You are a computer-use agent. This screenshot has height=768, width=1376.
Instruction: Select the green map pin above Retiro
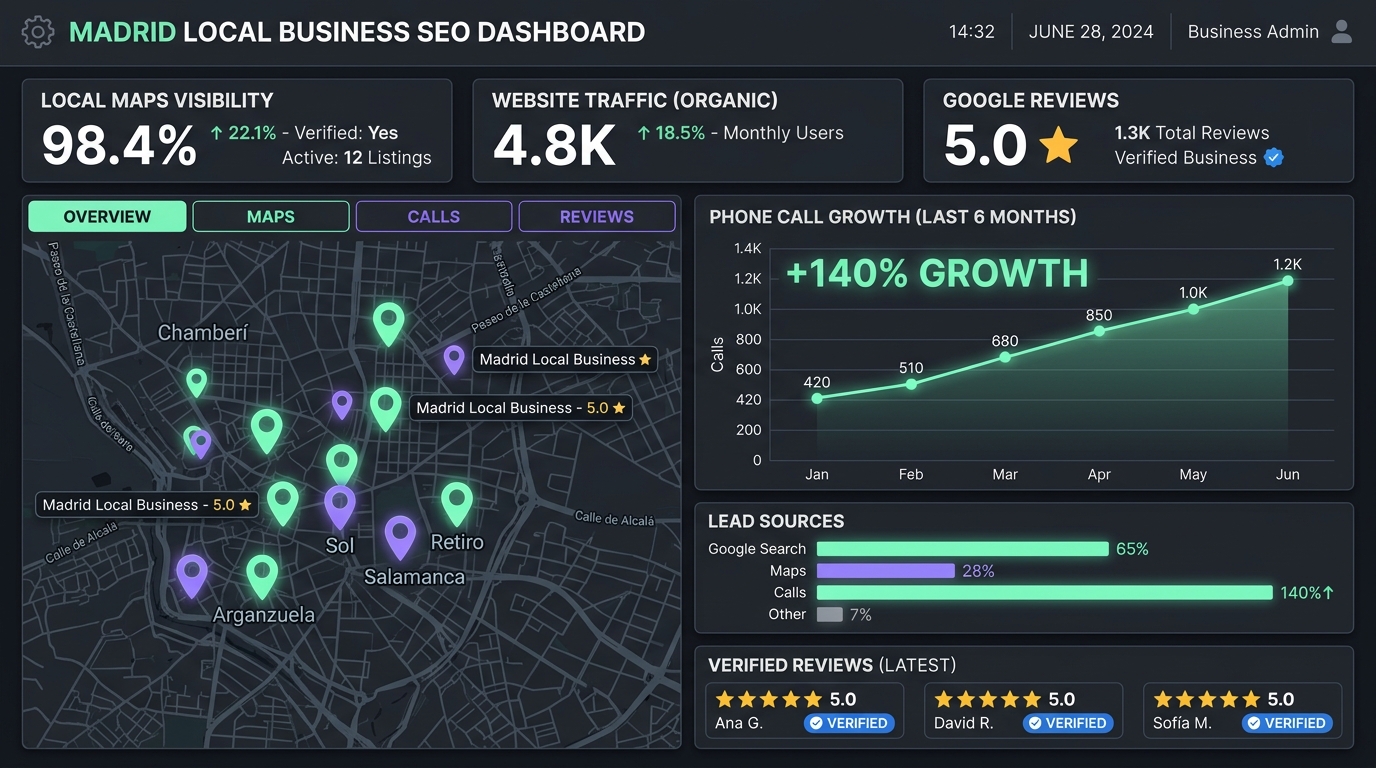tap(457, 503)
